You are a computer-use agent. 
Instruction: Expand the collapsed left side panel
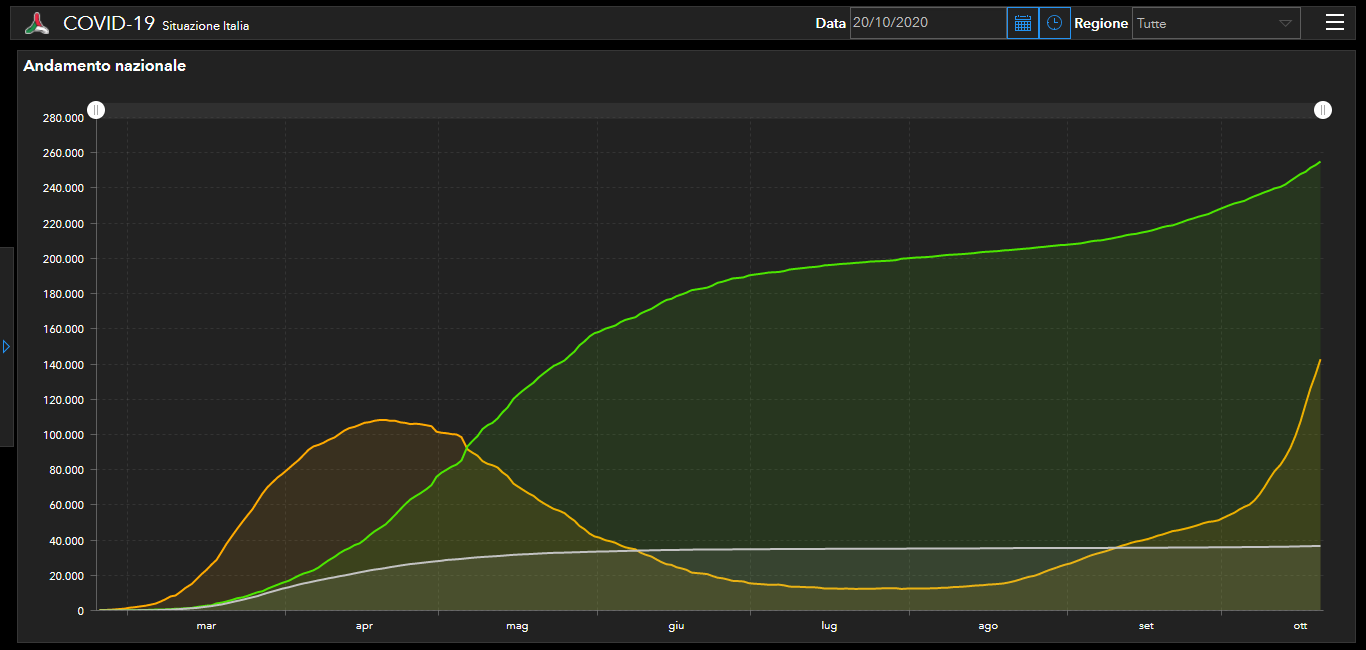(x=6, y=346)
